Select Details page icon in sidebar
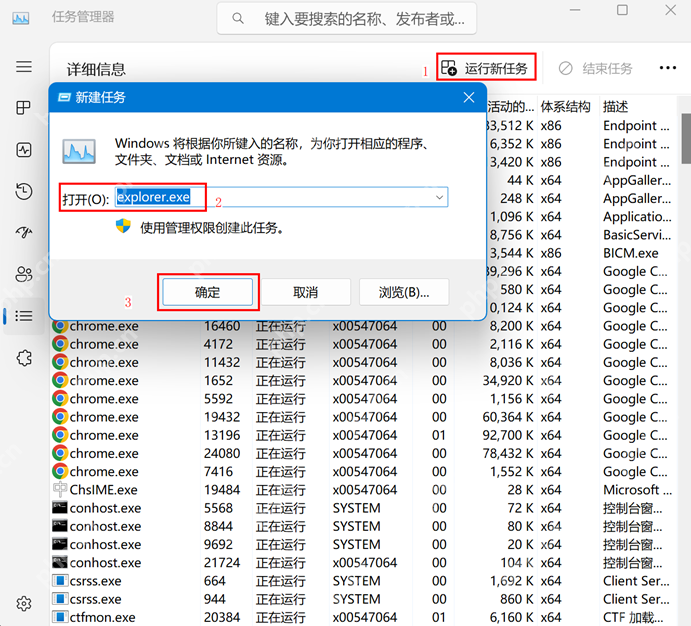 pos(24,316)
